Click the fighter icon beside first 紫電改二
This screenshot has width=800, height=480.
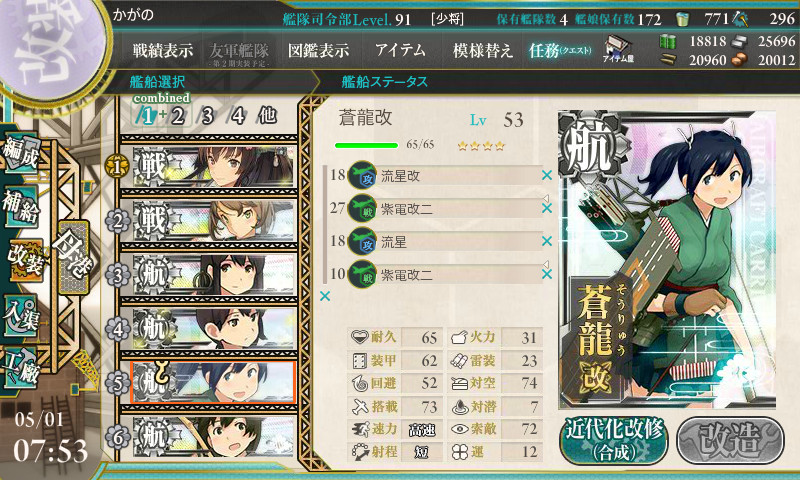[362, 208]
